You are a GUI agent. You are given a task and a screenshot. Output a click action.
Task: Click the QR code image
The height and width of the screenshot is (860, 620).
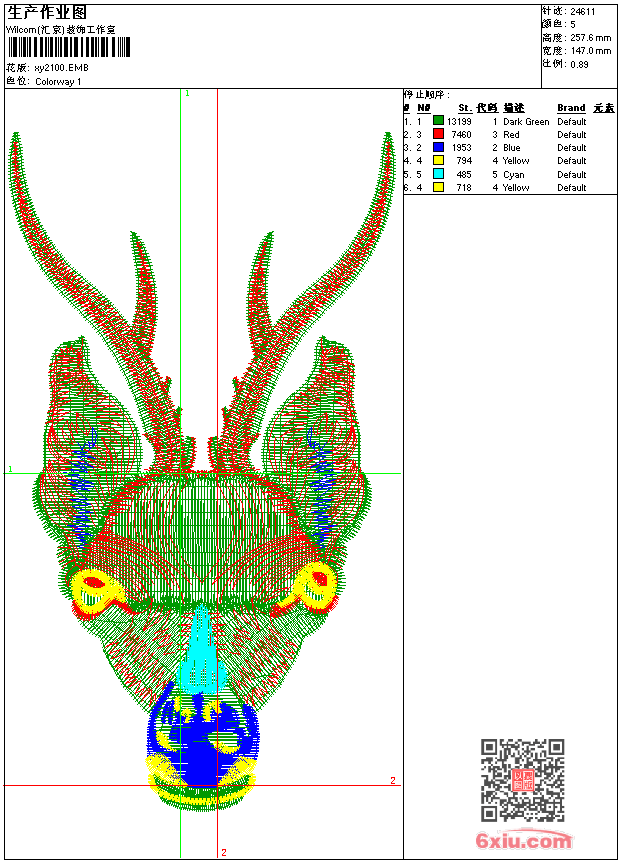click(522, 780)
